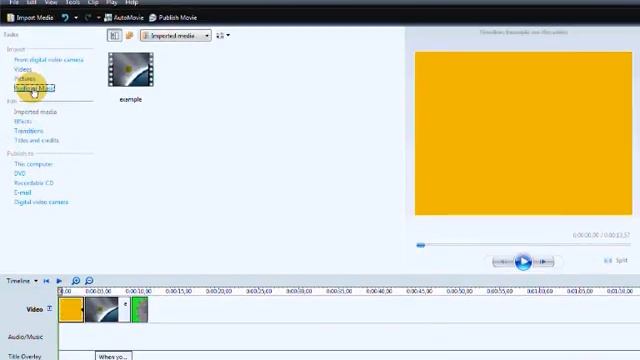Open the Imported media location dropdown

click(176, 36)
